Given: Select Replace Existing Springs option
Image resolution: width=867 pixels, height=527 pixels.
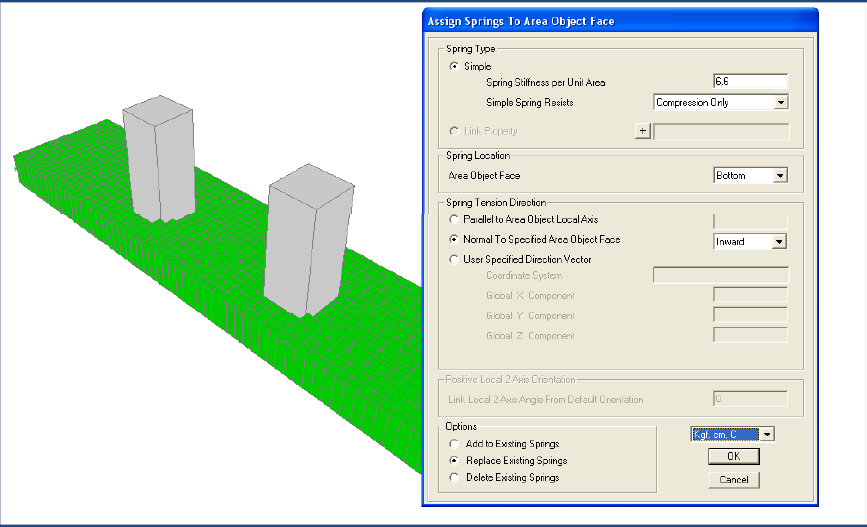Looking at the screenshot, I should (x=455, y=461).
